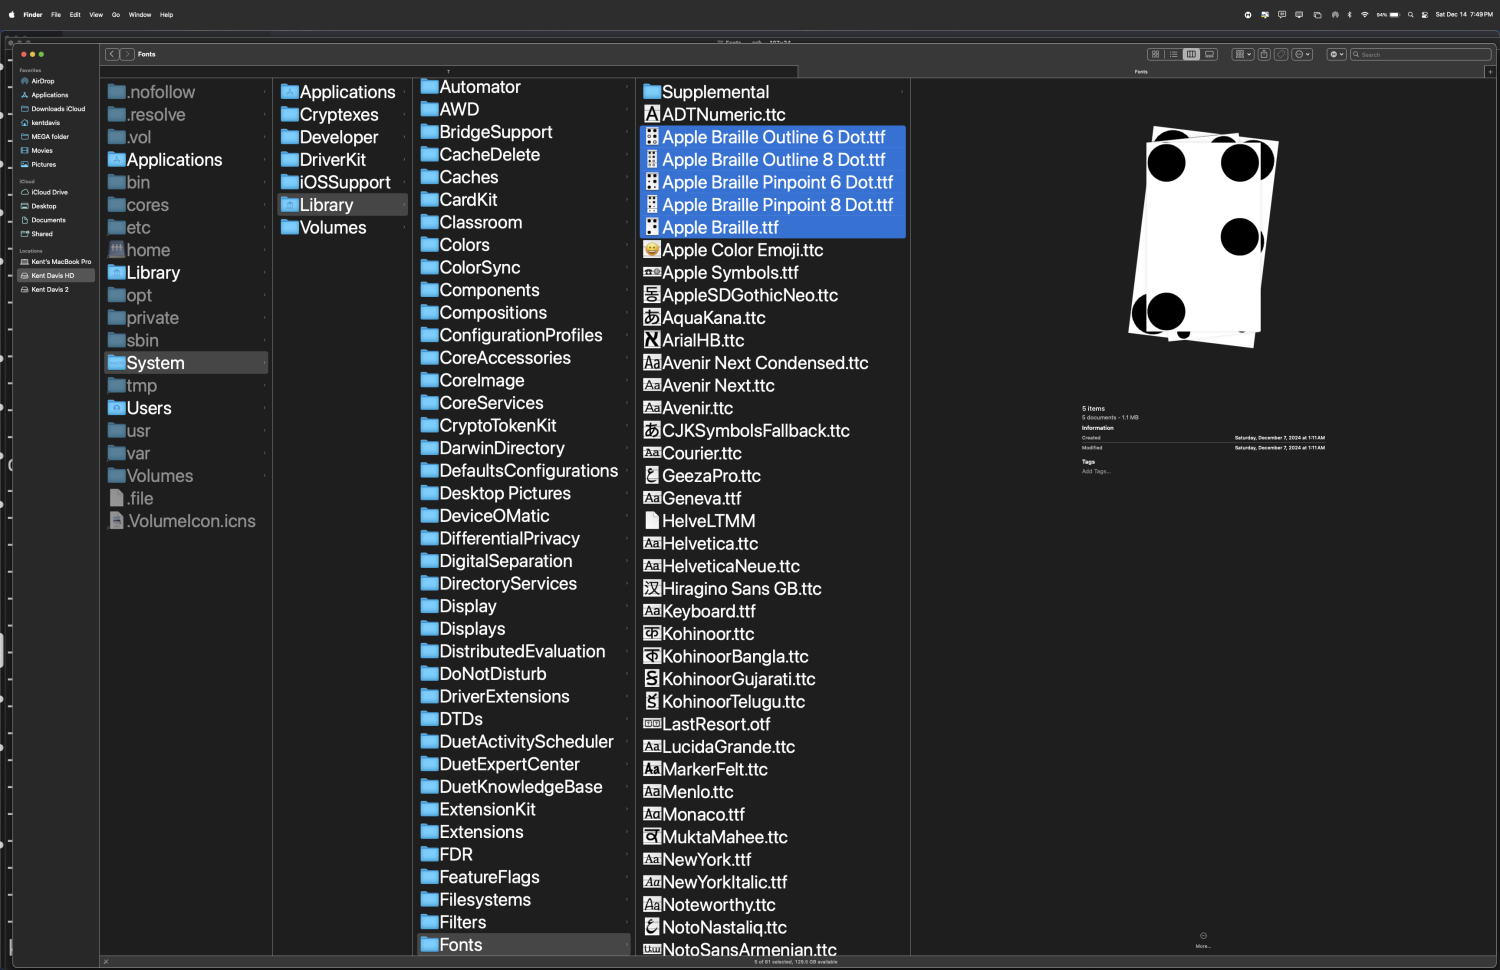Open the Group By dropdown in toolbar
Viewport: 1500px width, 970px height.
pos(1243,54)
